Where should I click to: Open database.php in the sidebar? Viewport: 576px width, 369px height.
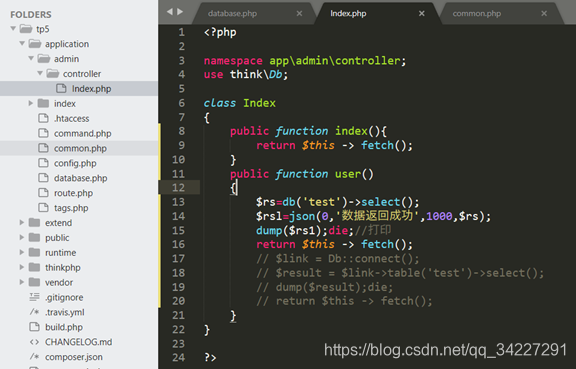(80, 178)
